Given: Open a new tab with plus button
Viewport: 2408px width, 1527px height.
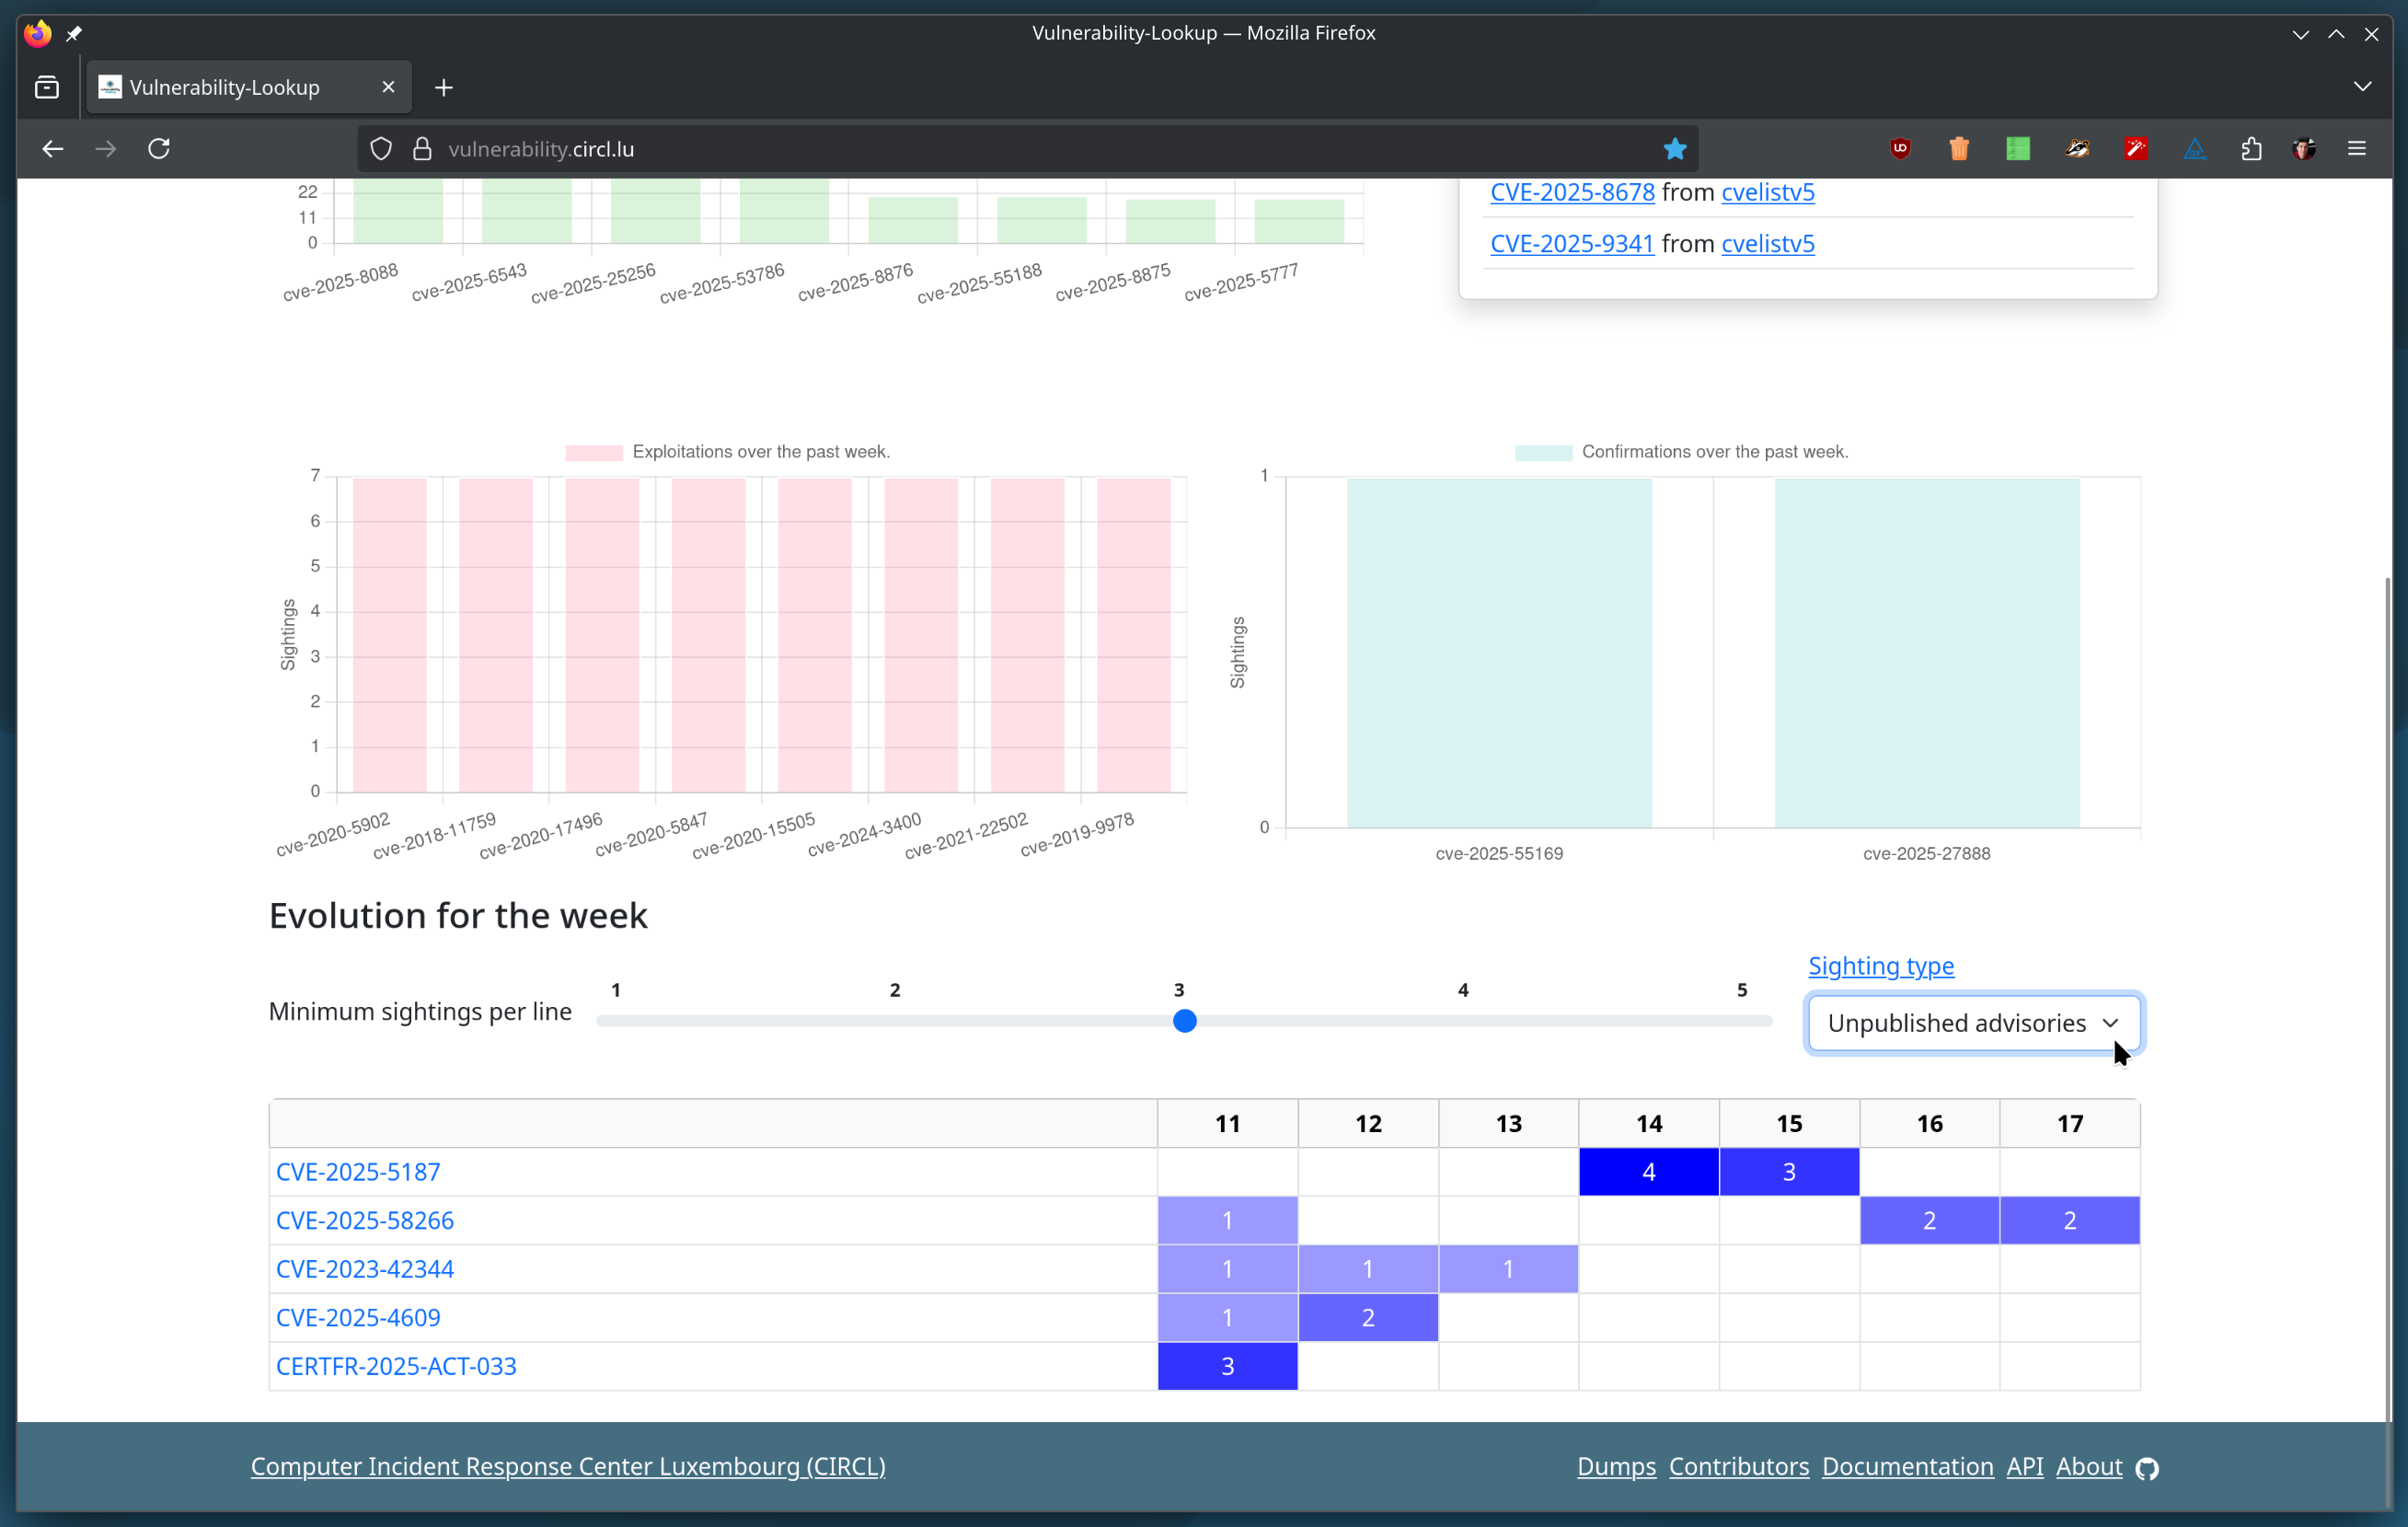Looking at the screenshot, I should pos(444,88).
